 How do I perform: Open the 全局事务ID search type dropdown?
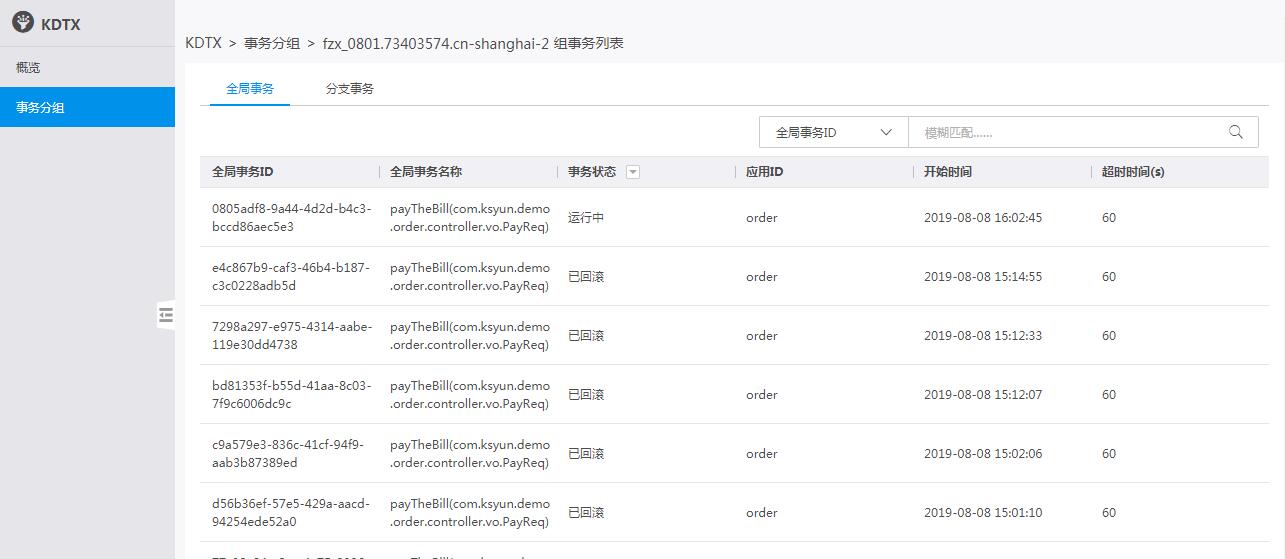tap(834, 132)
